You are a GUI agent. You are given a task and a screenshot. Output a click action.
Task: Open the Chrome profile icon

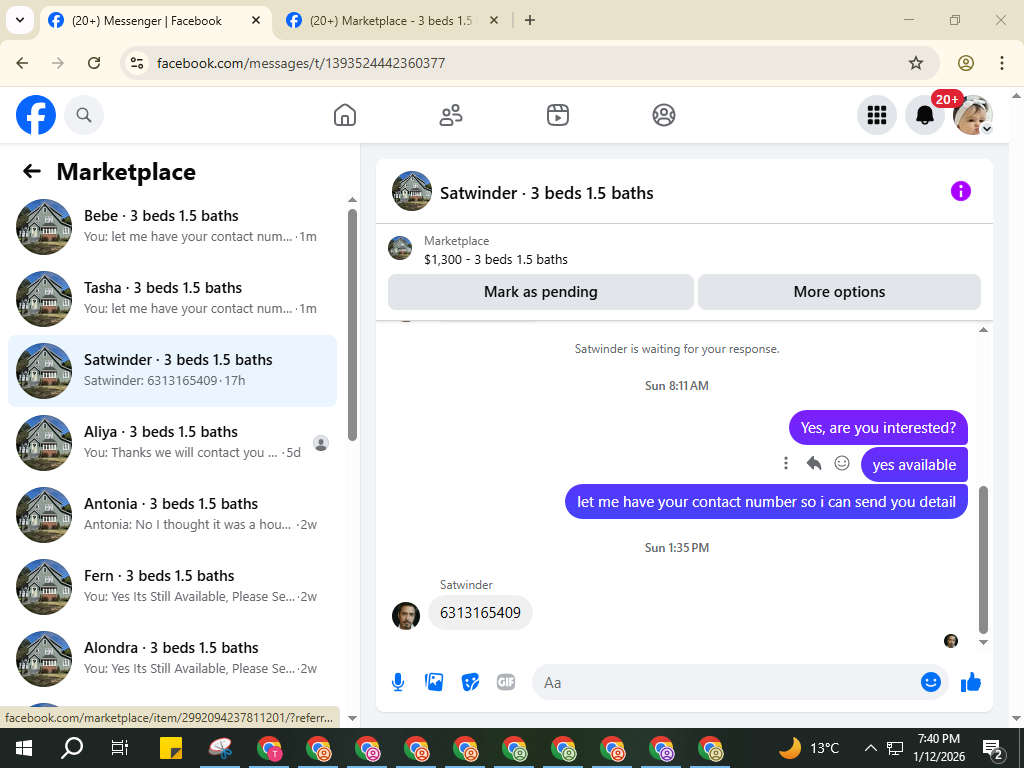966,63
